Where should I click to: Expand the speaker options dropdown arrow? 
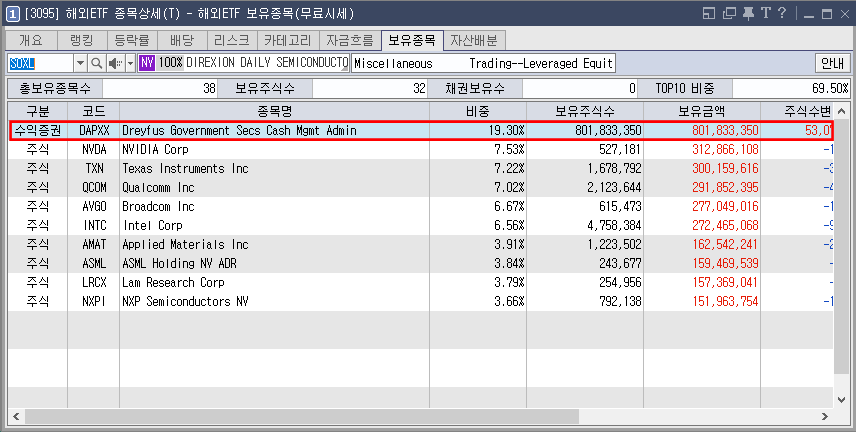click(x=130, y=63)
